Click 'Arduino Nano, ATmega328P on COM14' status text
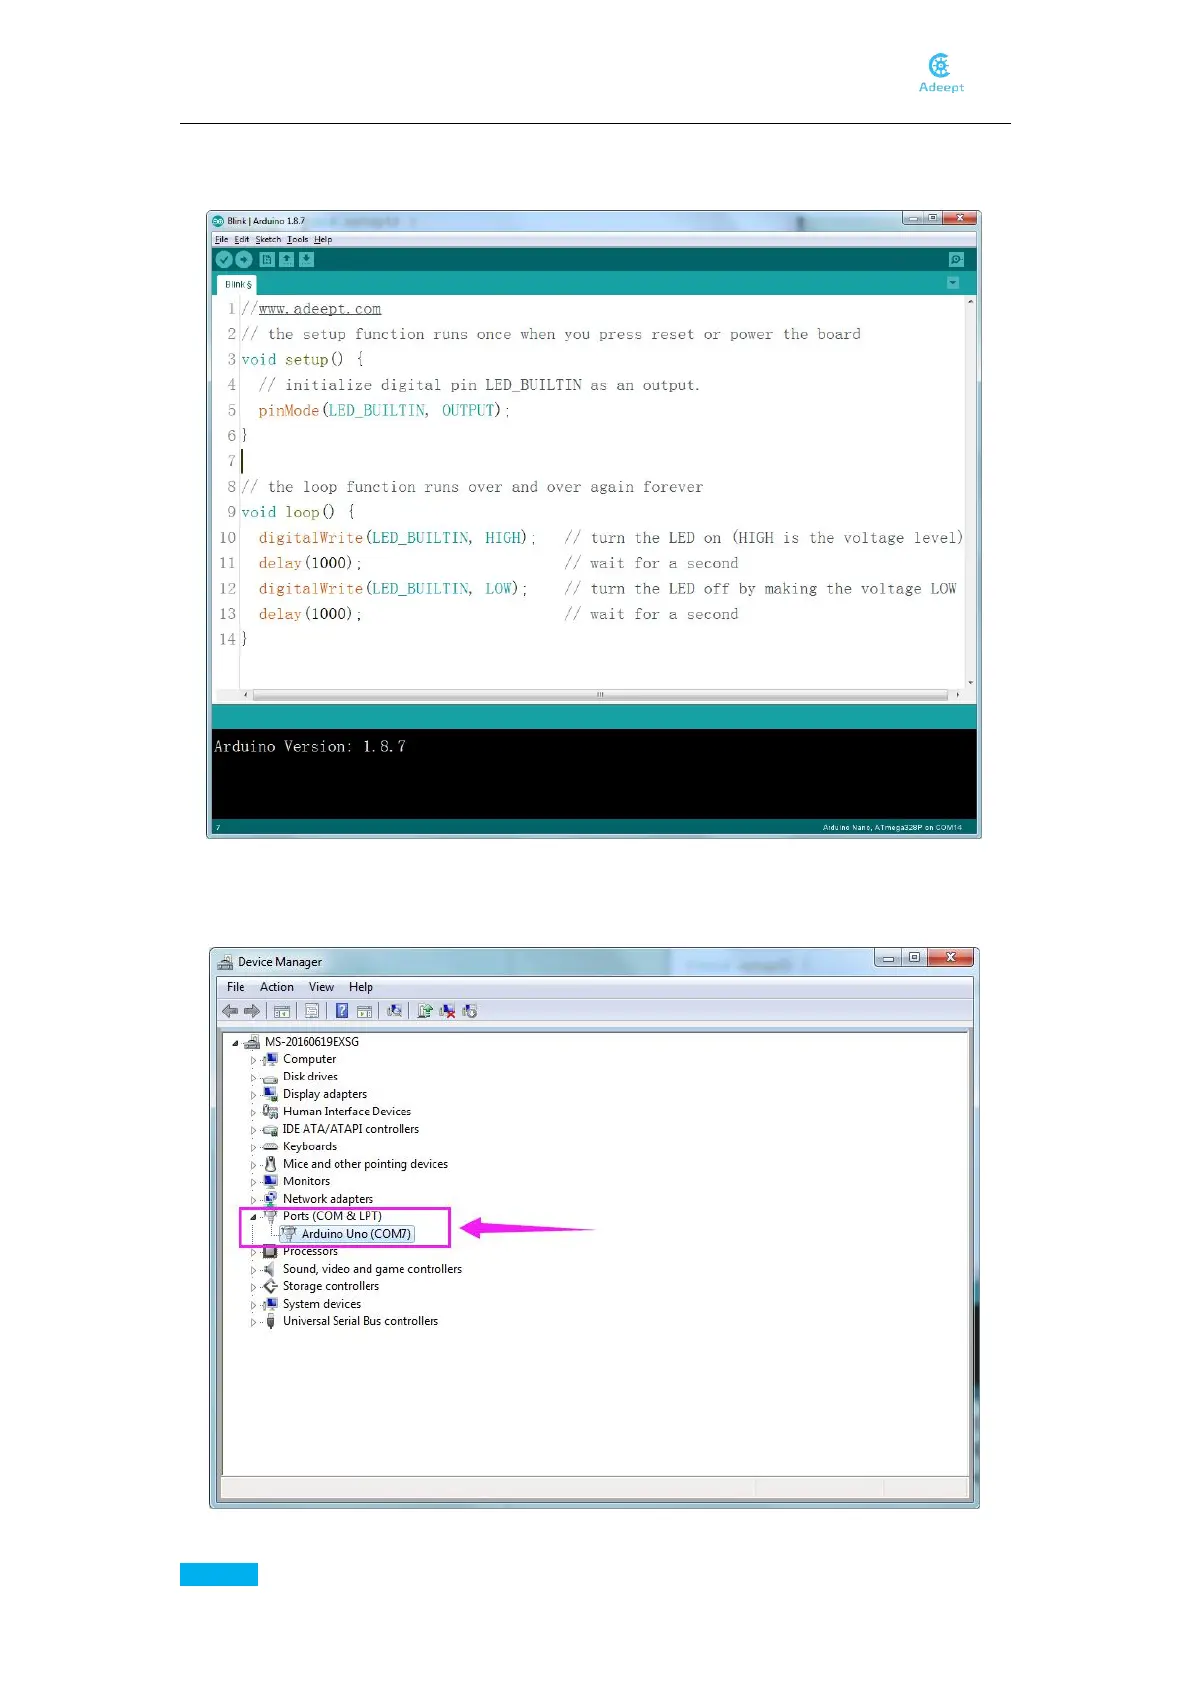 892,827
